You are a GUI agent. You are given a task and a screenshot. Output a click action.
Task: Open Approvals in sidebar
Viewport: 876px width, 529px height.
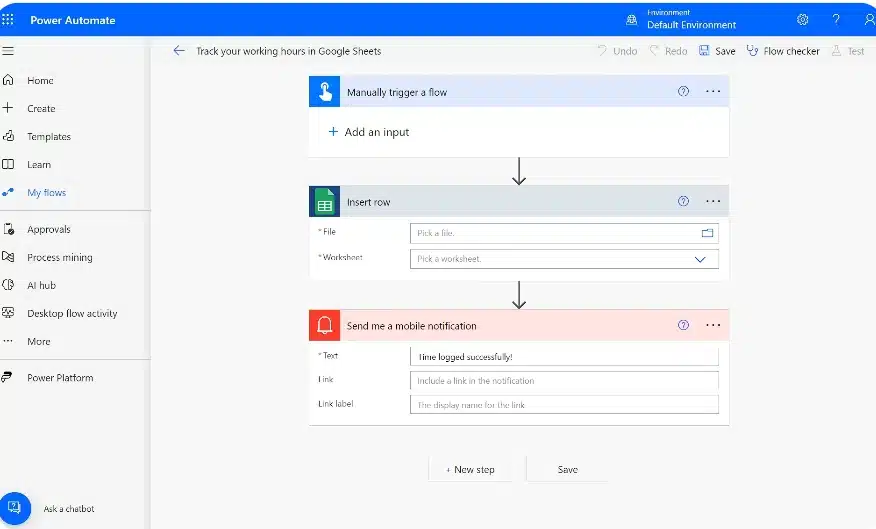click(x=49, y=230)
